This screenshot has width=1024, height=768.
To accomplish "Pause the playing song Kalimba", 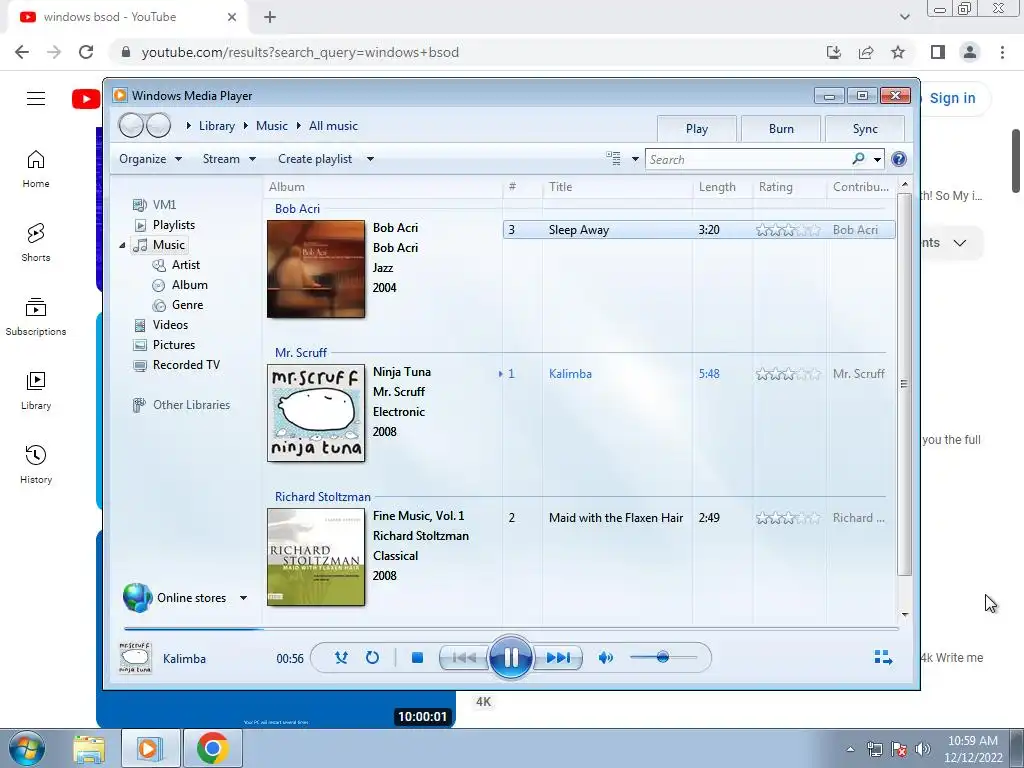I will 510,657.
